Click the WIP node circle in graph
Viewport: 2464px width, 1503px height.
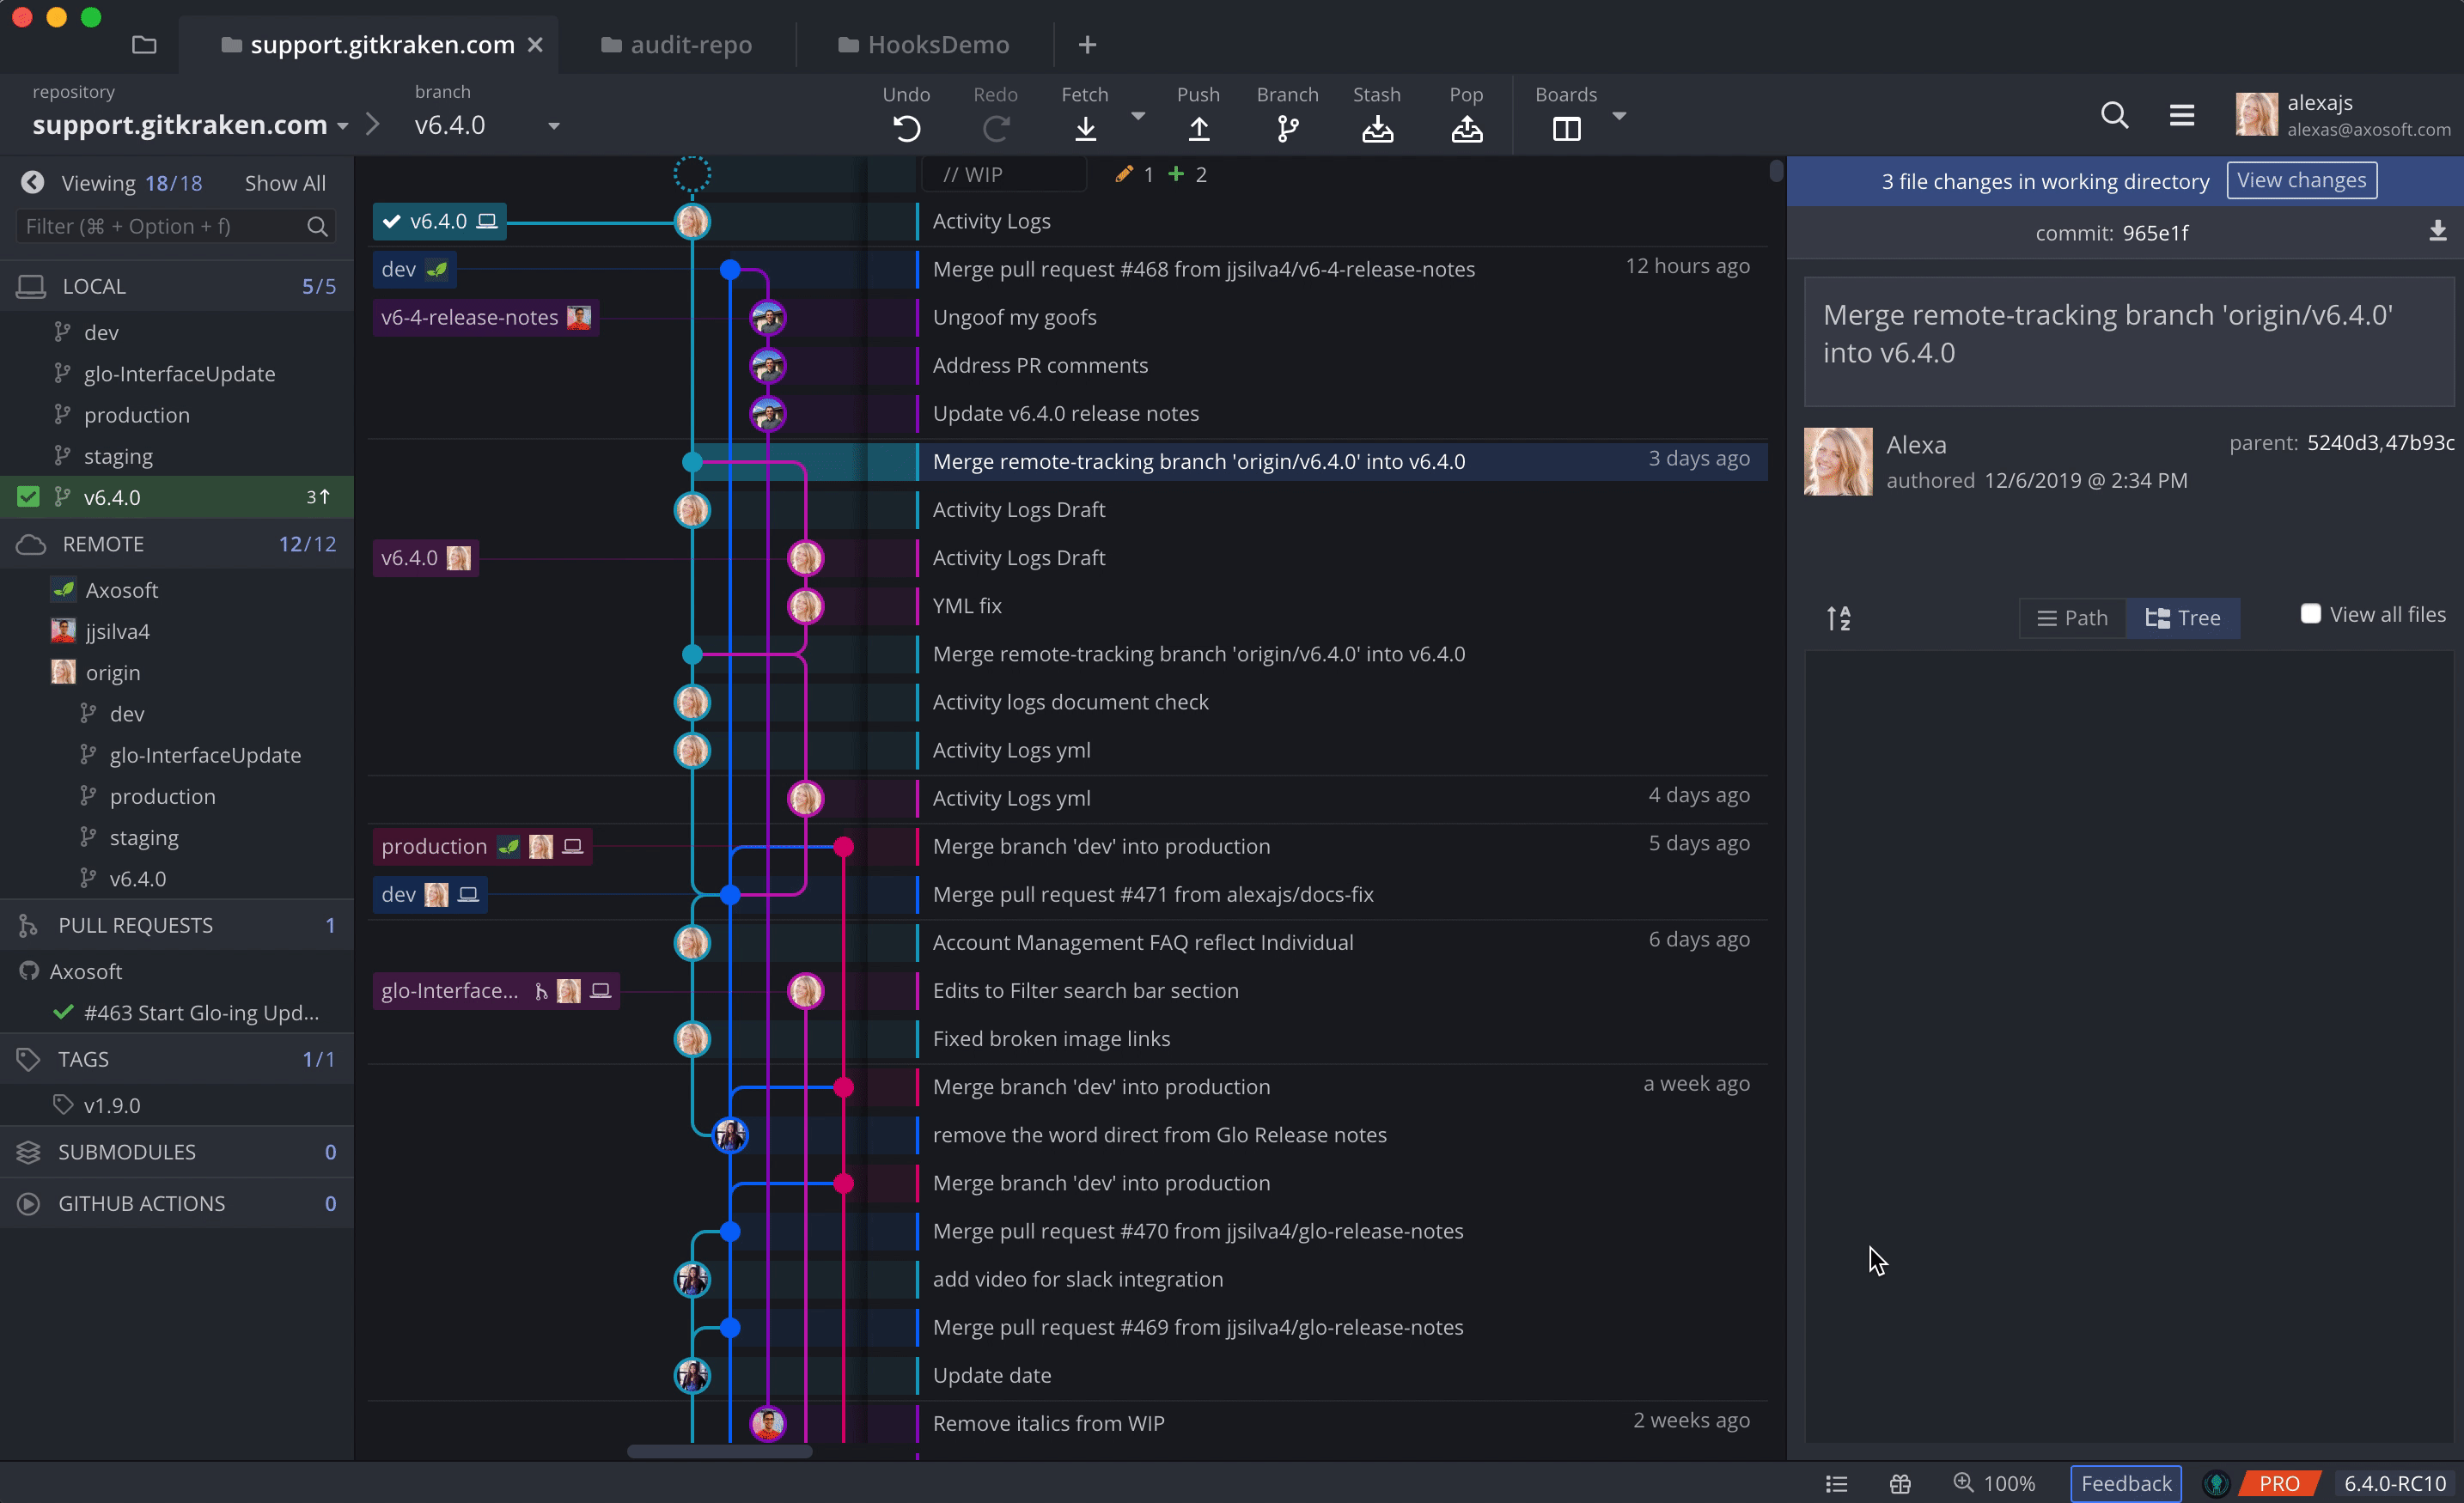(692, 174)
